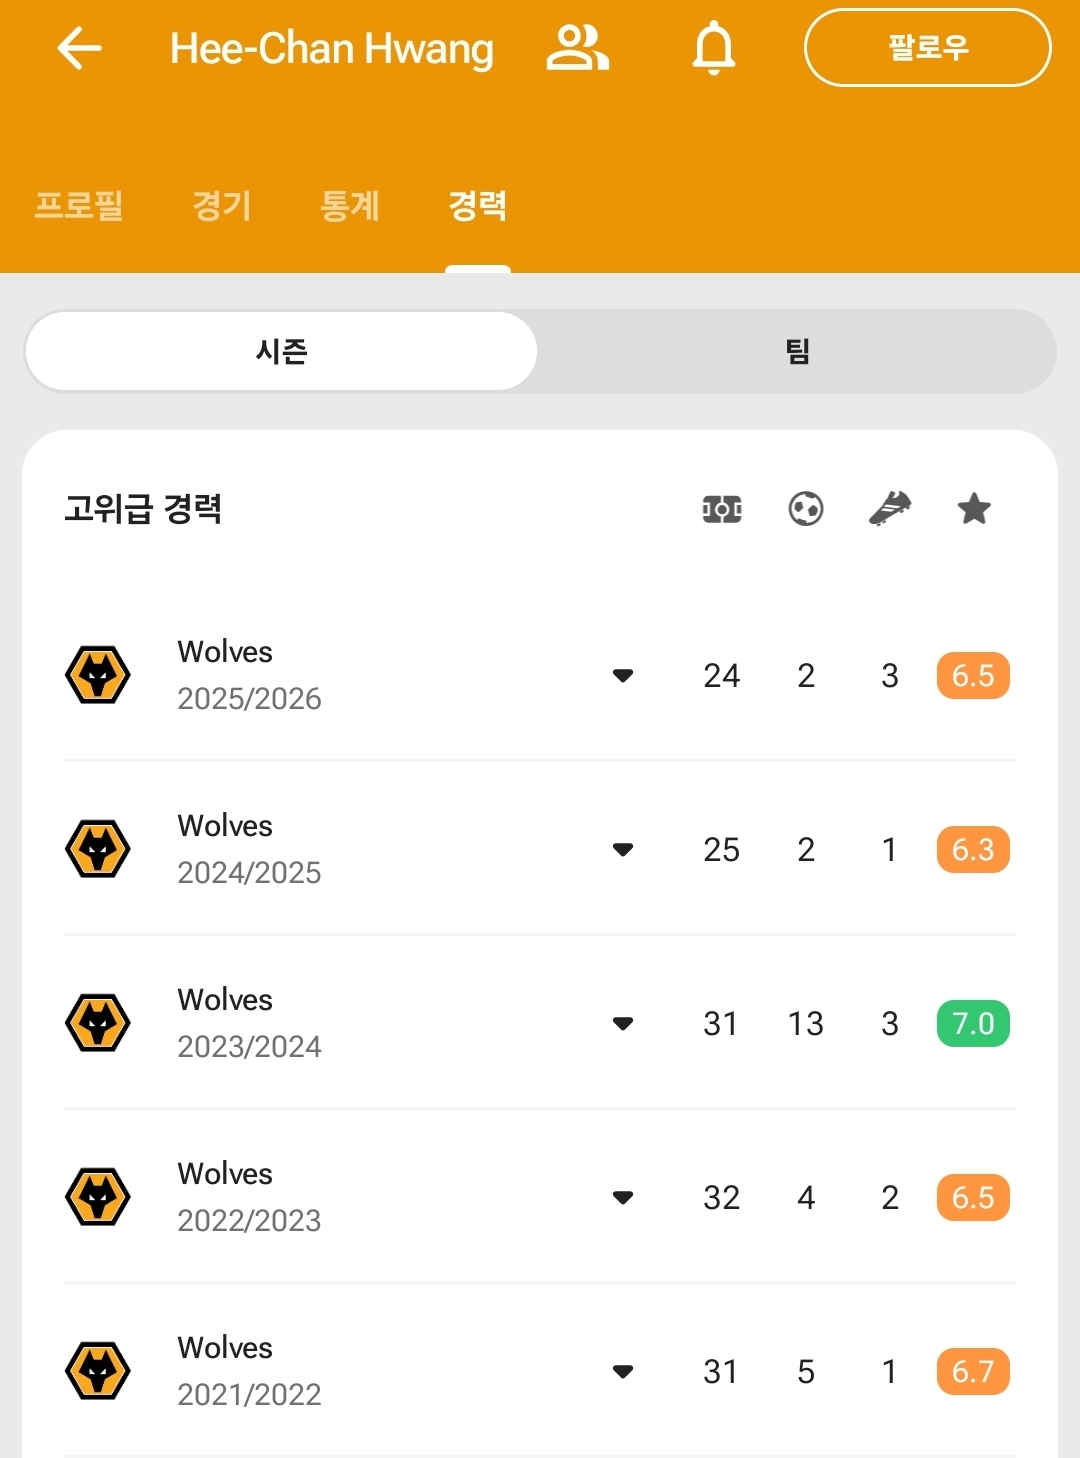
Task: Select the 시즌 segment toggle
Action: click(x=281, y=351)
